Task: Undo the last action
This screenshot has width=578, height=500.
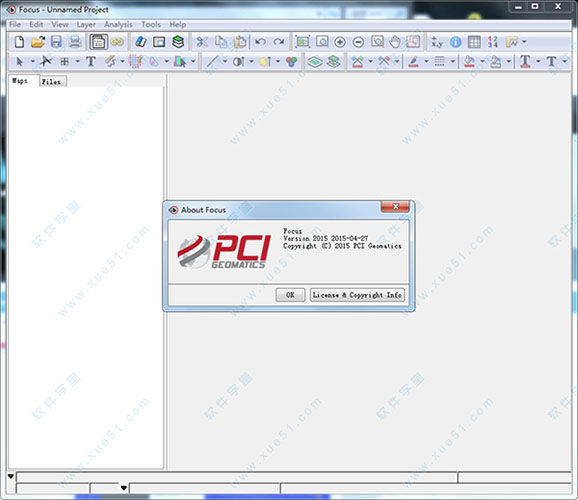Action: tap(260, 42)
